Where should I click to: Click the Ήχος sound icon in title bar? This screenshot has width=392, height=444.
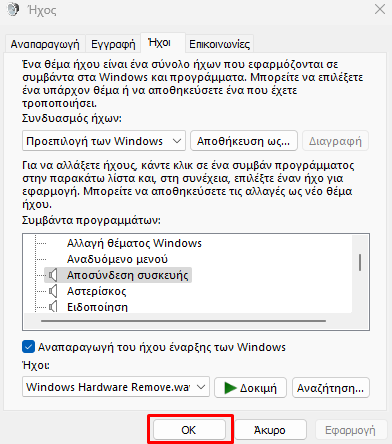(x=13, y=10)
